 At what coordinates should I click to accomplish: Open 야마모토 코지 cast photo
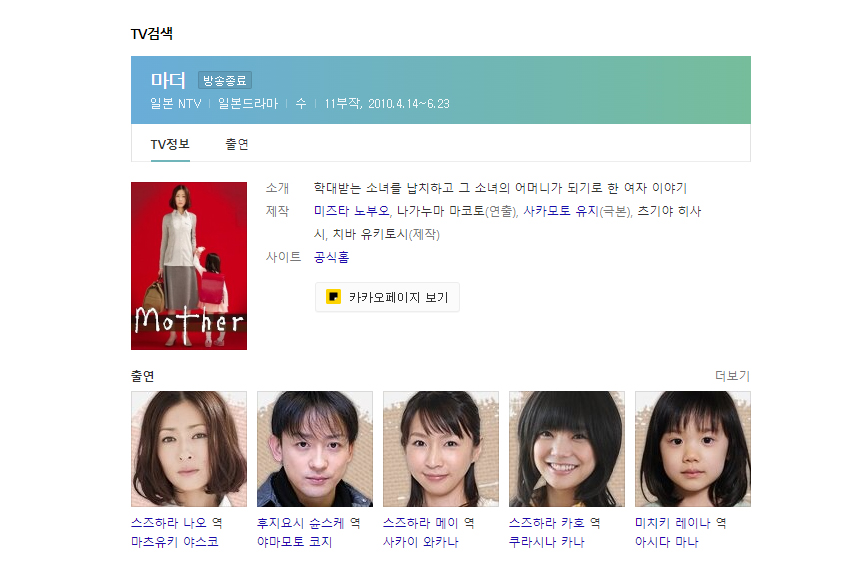click(315, 449)
